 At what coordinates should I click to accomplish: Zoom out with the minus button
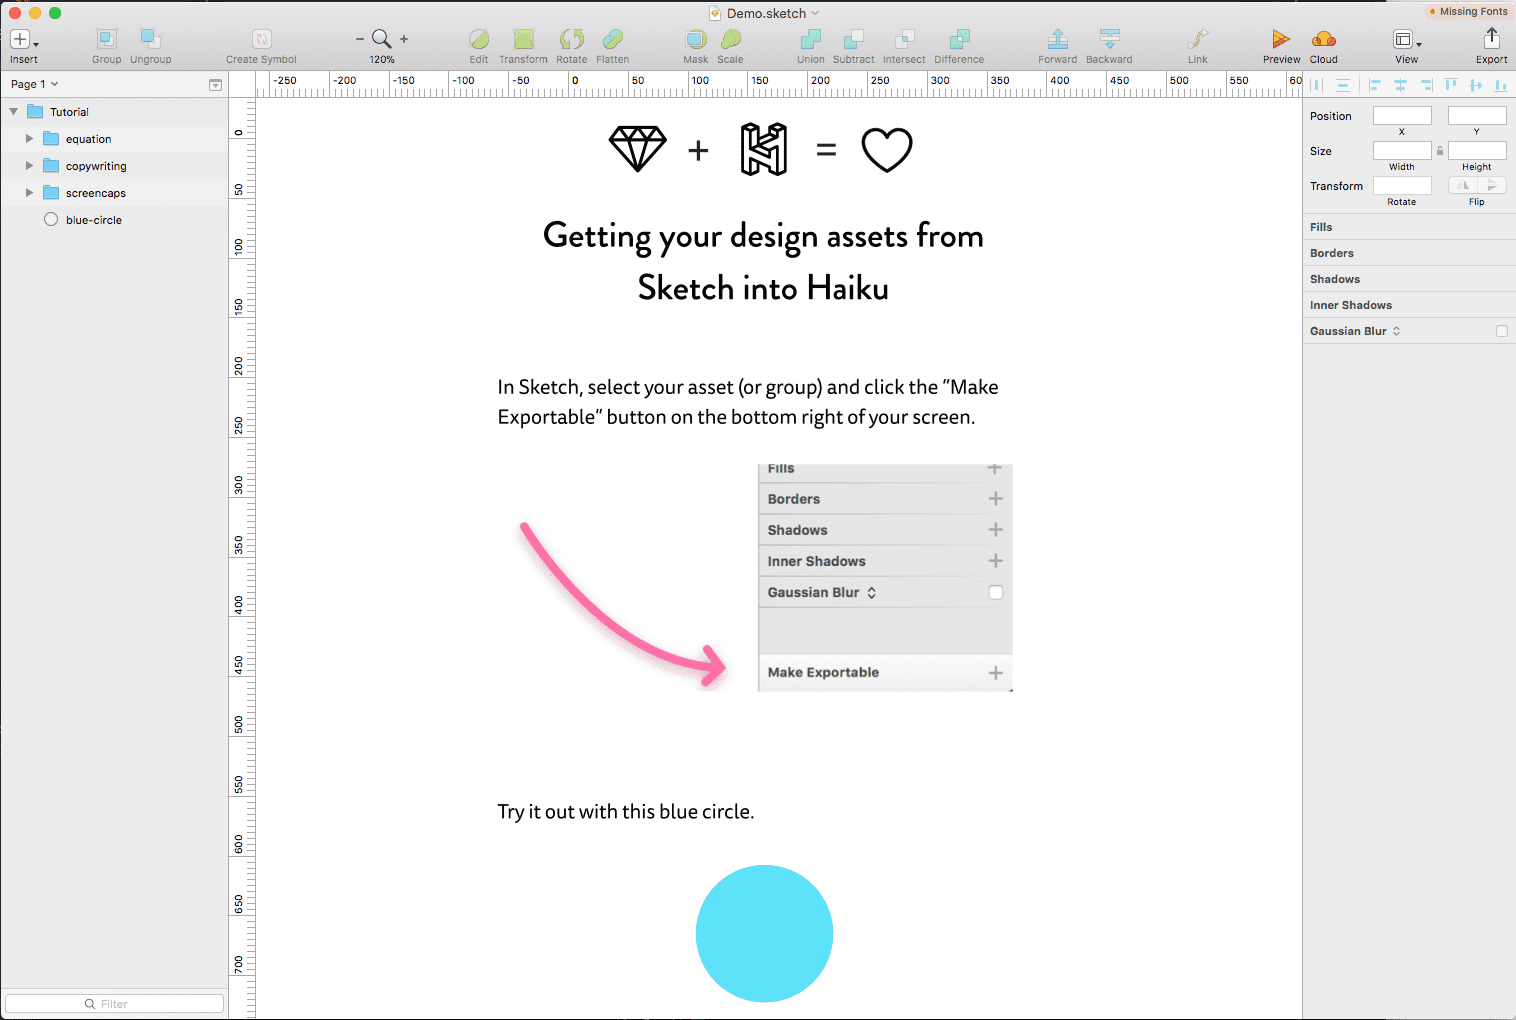pos(360,39)
